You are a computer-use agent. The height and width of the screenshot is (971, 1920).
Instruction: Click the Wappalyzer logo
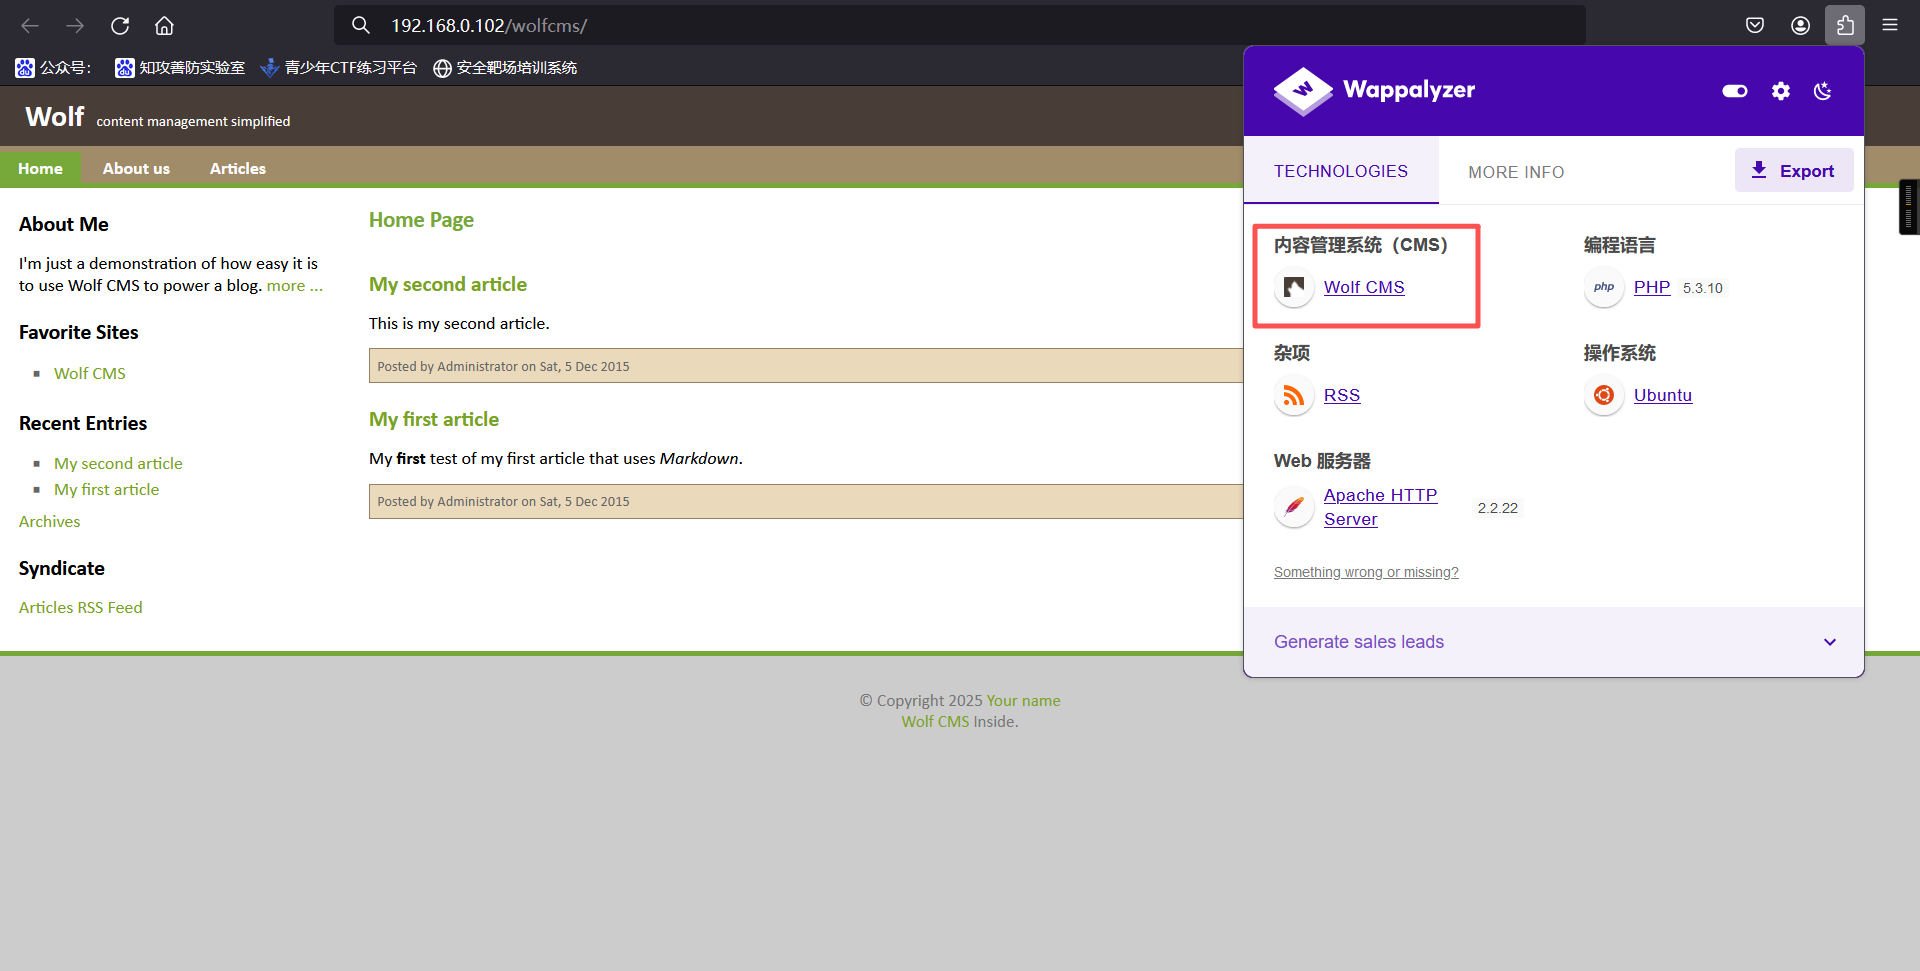[x=1374, y=90]
